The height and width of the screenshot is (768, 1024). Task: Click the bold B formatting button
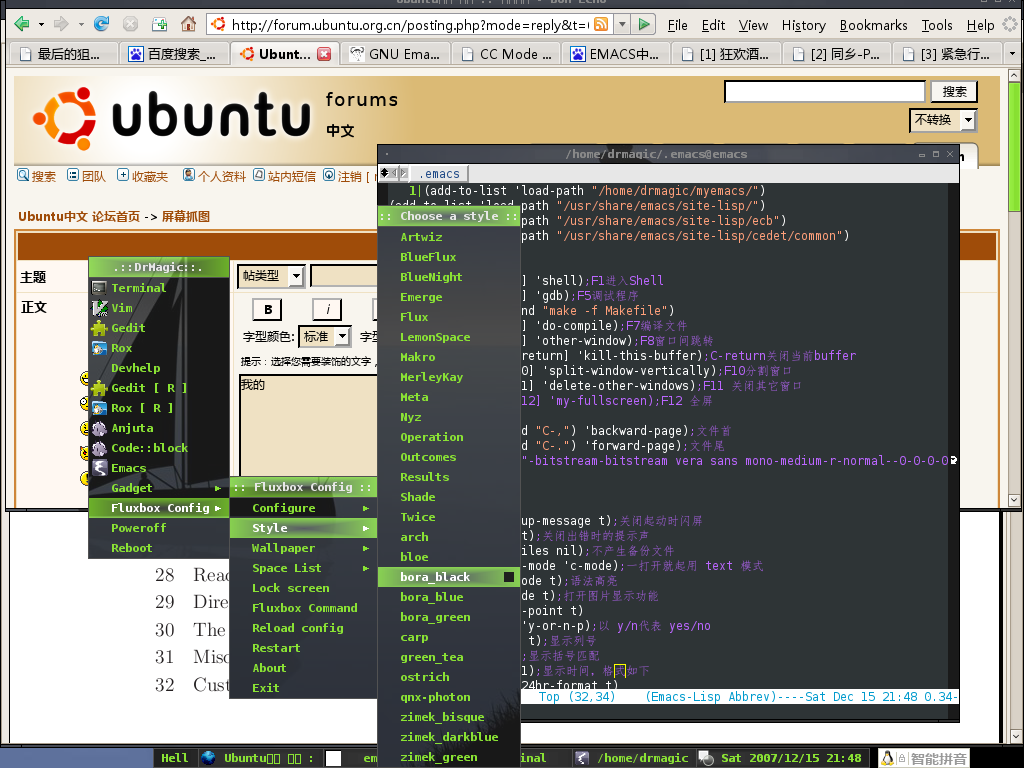268,310
